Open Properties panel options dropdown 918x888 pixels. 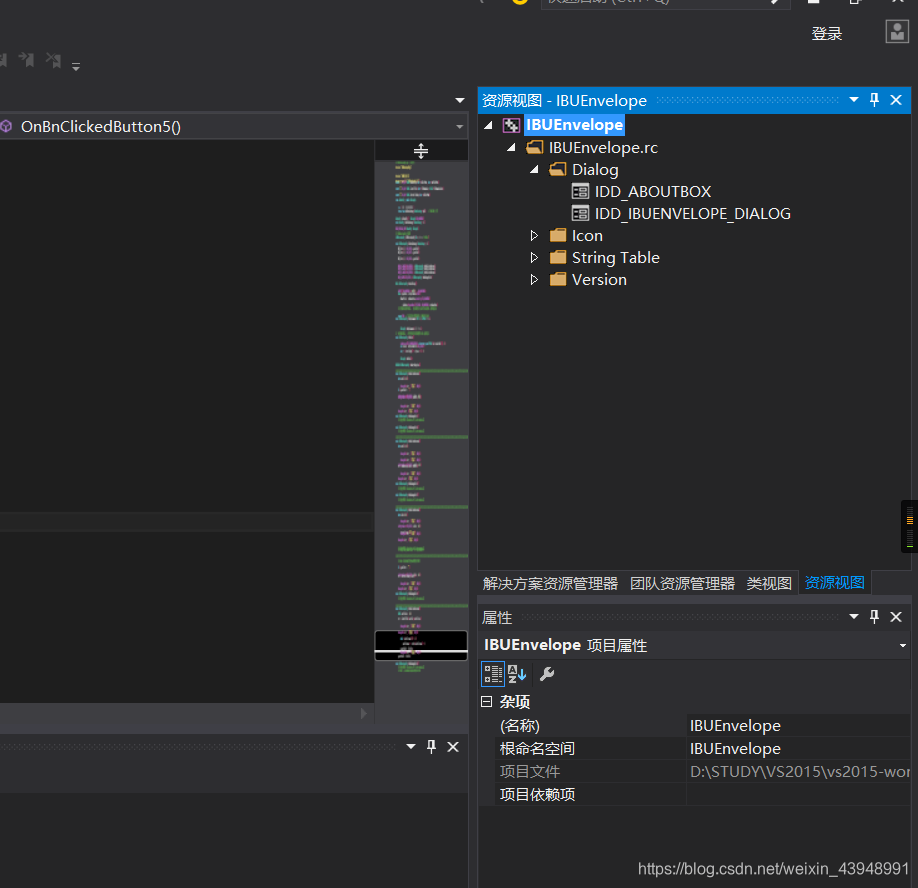(x=854, y=616)
